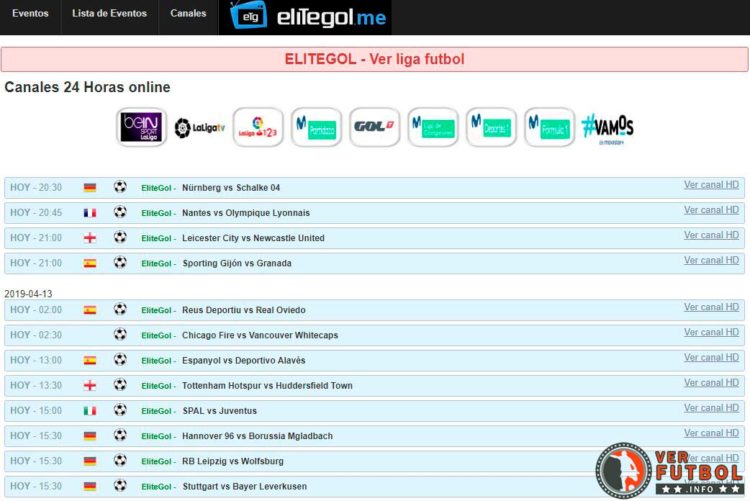
Task: Click soccer ball icon in Nantes vs Lyonnais row
Action: pos(120,212)
